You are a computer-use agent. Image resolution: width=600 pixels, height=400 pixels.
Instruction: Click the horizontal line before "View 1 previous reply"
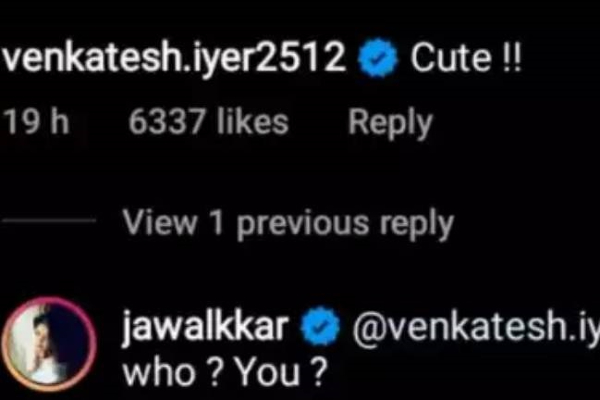click(x=49, y=220)
